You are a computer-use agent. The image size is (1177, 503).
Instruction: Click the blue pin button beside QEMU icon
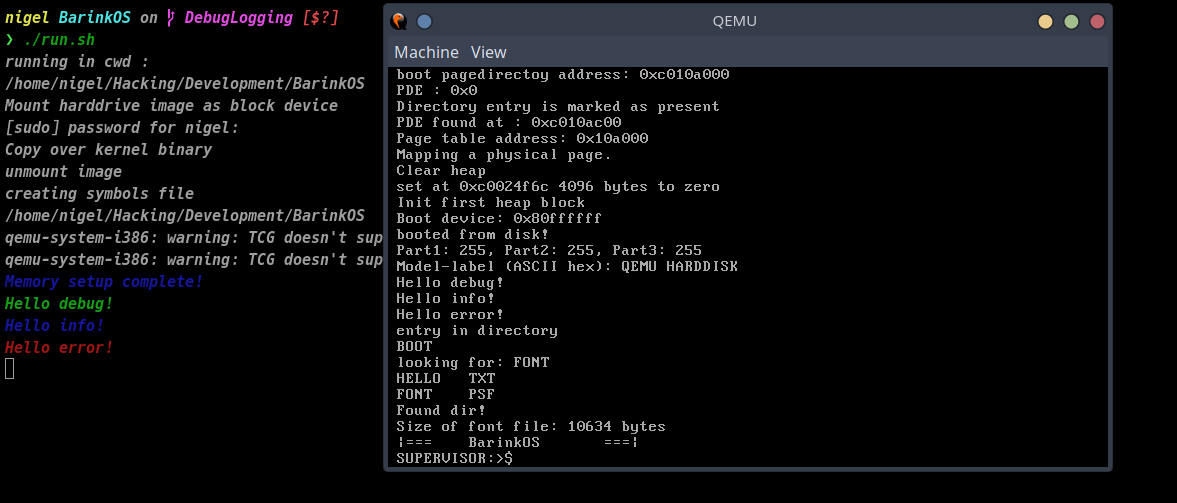pyautogui.click(x=424, y=21)
